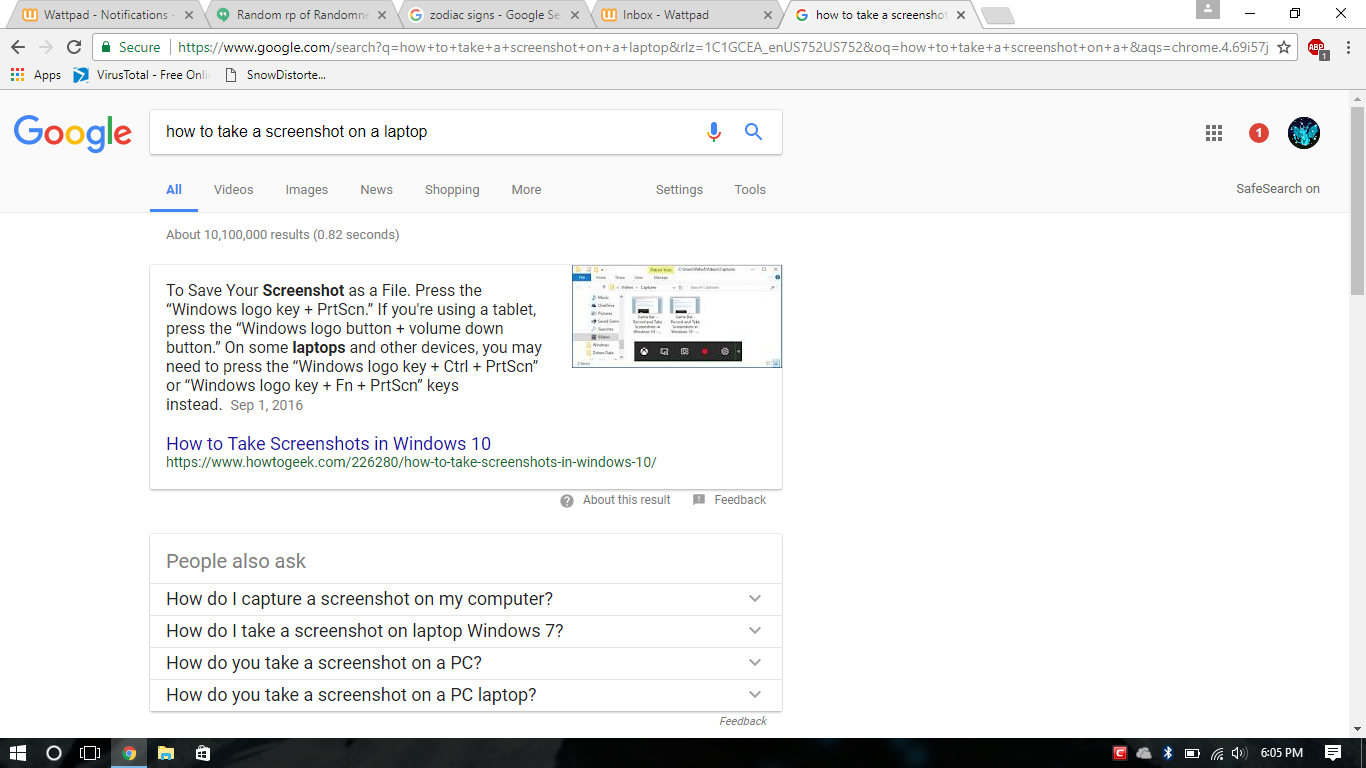Click the SafeSearch on link
The image size is (1366, 768).
1278,189
